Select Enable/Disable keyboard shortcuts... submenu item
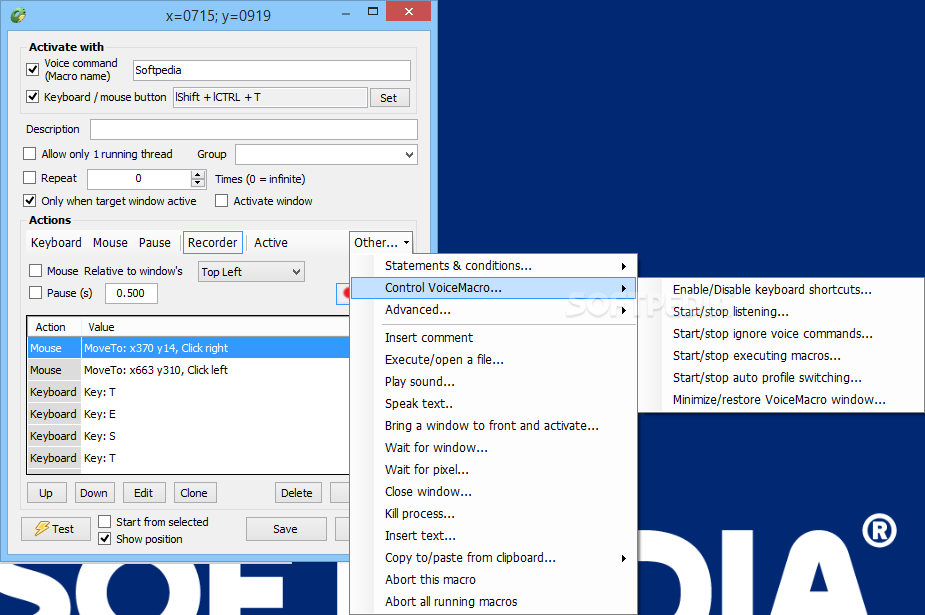Image resolution: width=925 pixels, height=615 pixels. (781, 290)
